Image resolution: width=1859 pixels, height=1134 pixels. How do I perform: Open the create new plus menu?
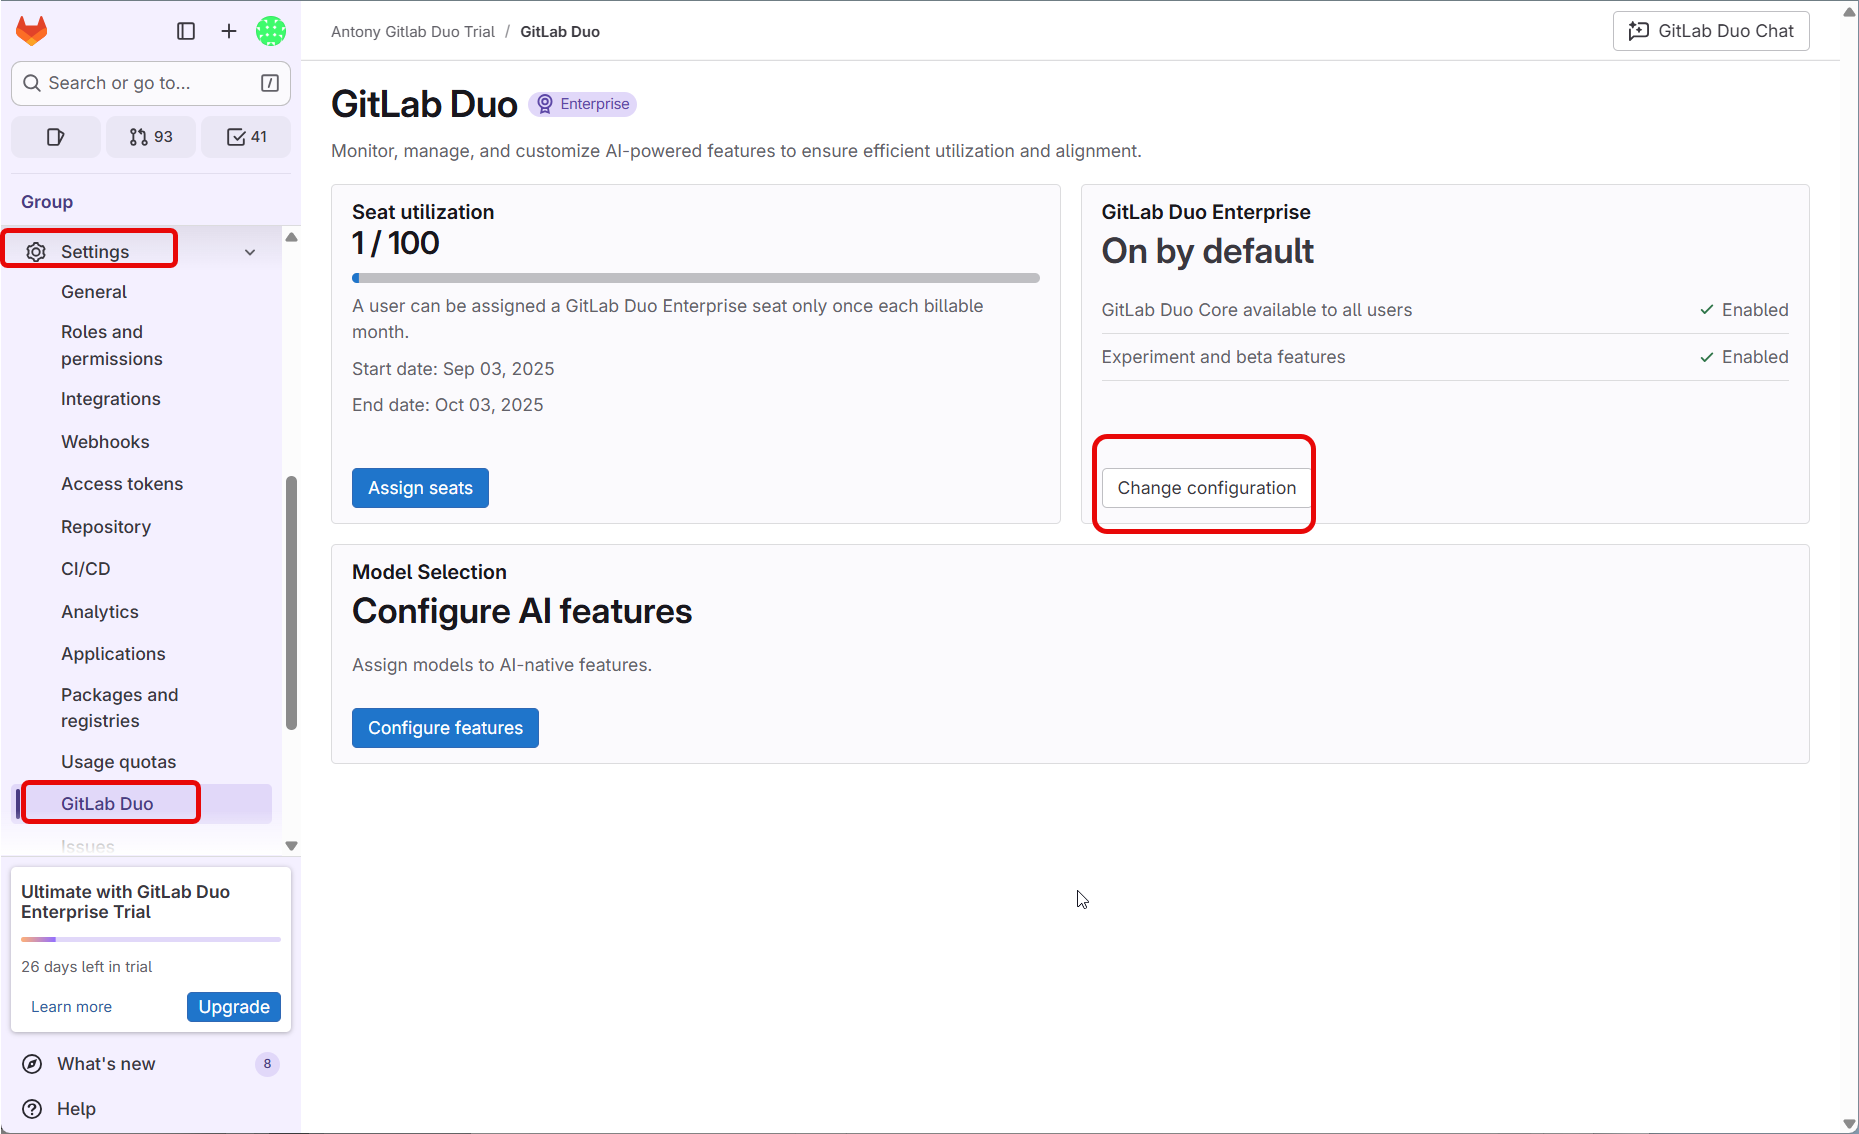[x=229, y=31]
